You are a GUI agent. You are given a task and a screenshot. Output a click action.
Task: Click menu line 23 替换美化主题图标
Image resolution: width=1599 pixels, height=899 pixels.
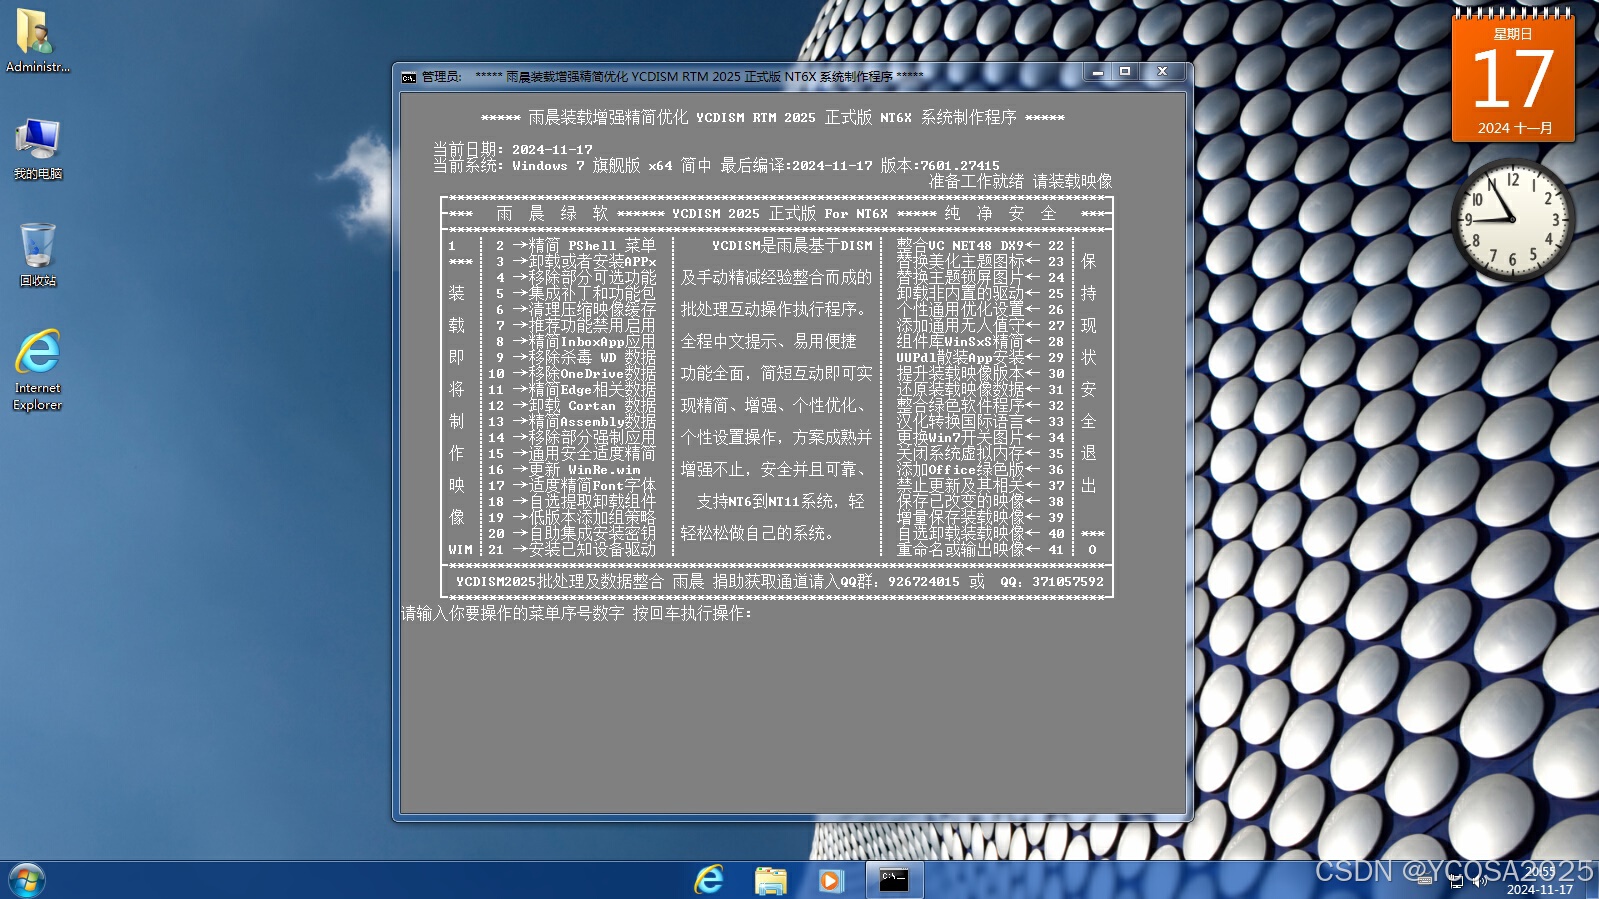tap(980, 261)
